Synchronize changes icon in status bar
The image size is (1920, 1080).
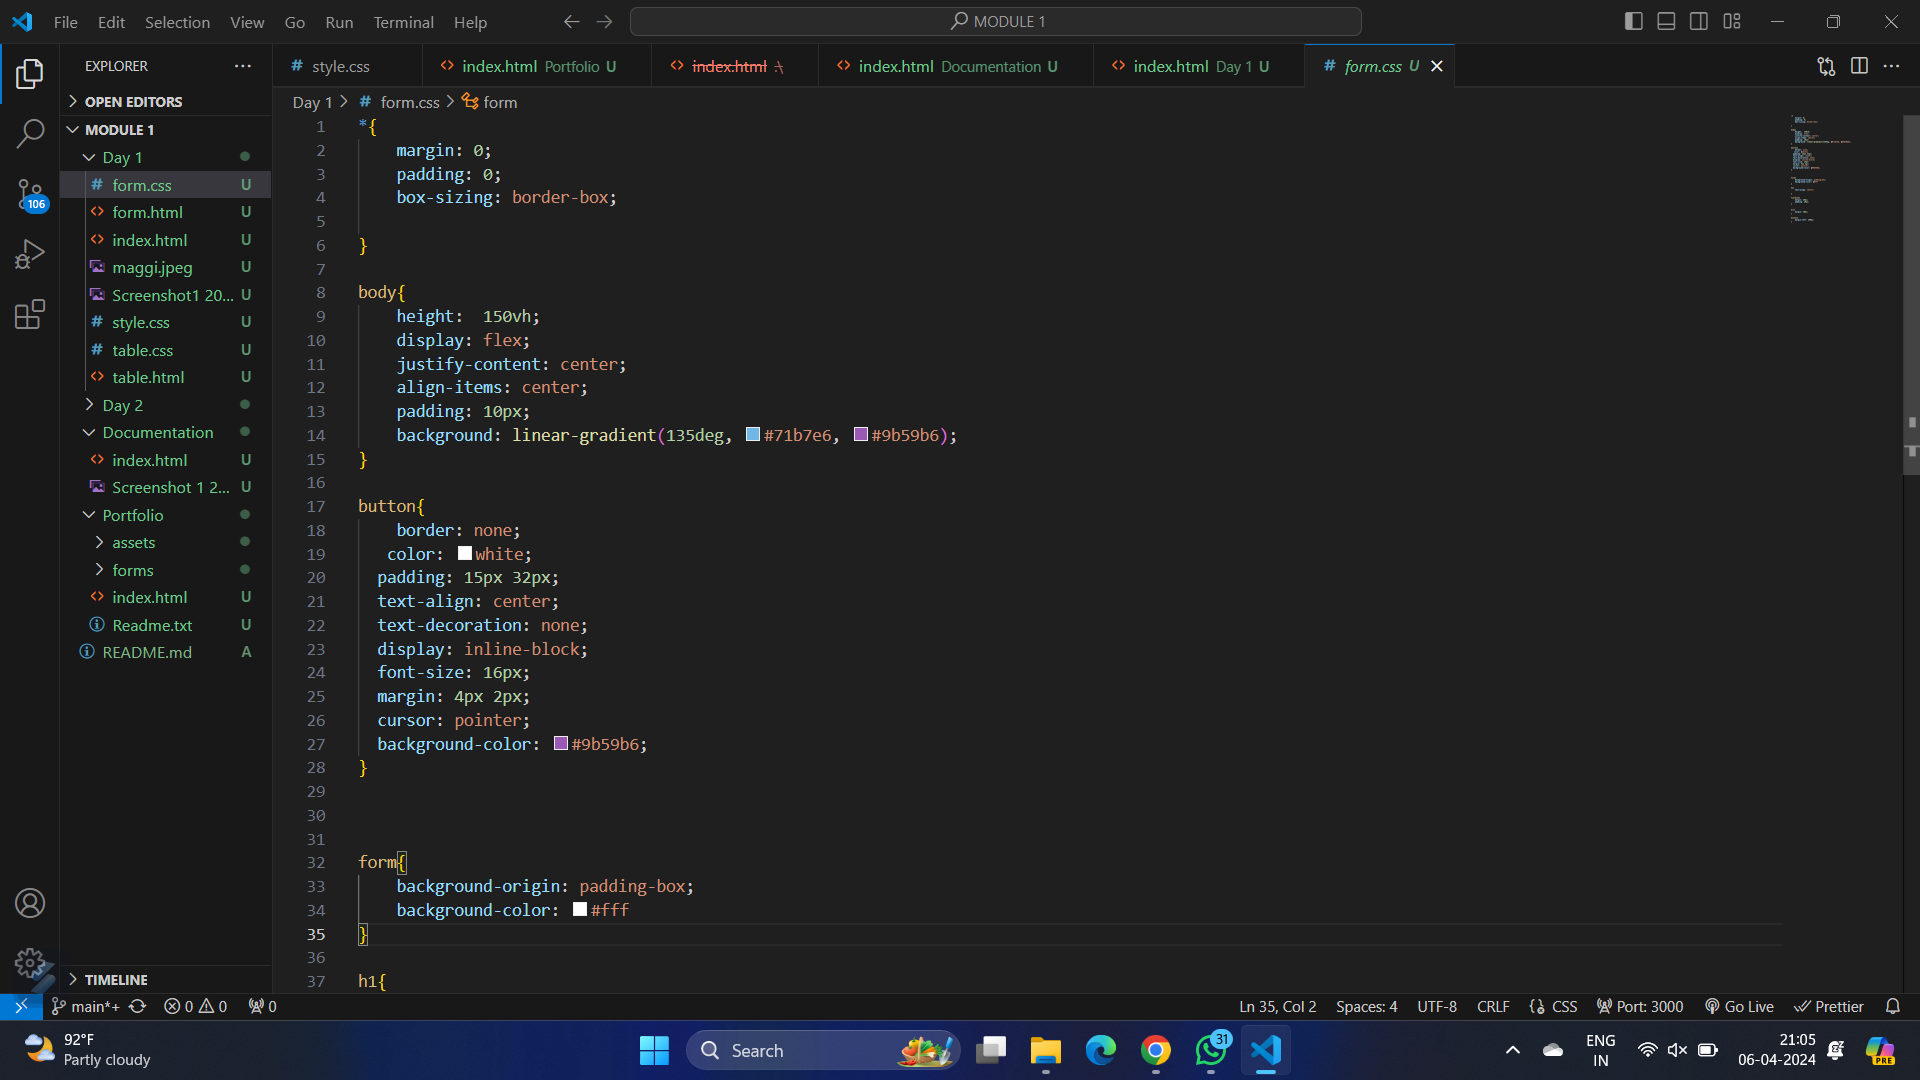138,1006
